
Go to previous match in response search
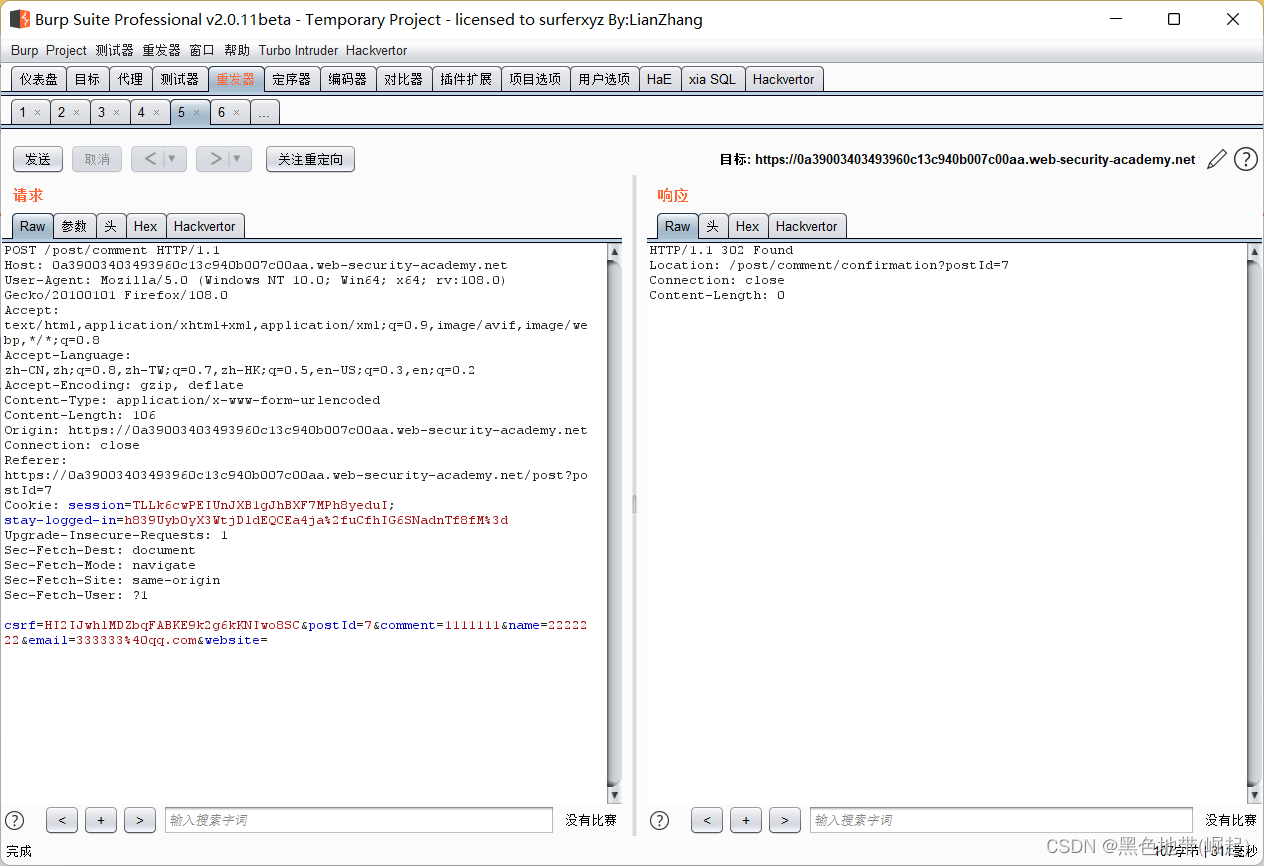tap(707, 820)
